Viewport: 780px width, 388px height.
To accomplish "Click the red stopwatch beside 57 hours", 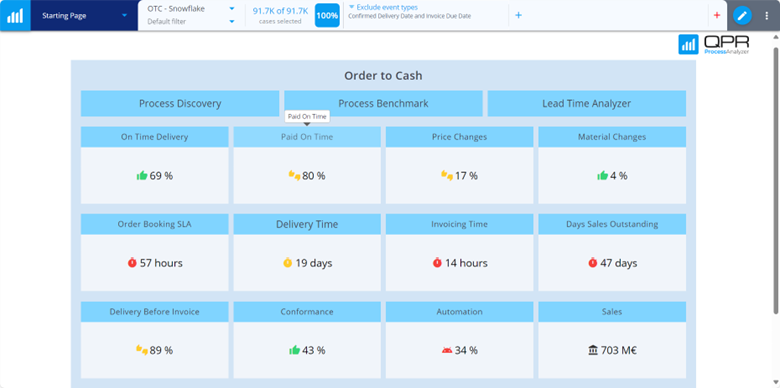I will 132,262.
